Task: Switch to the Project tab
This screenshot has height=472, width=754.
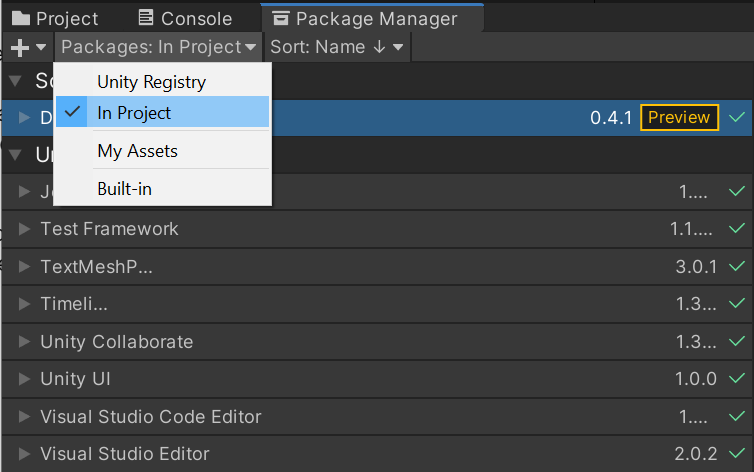Action: pyautogui.click(x=56, y=18)
